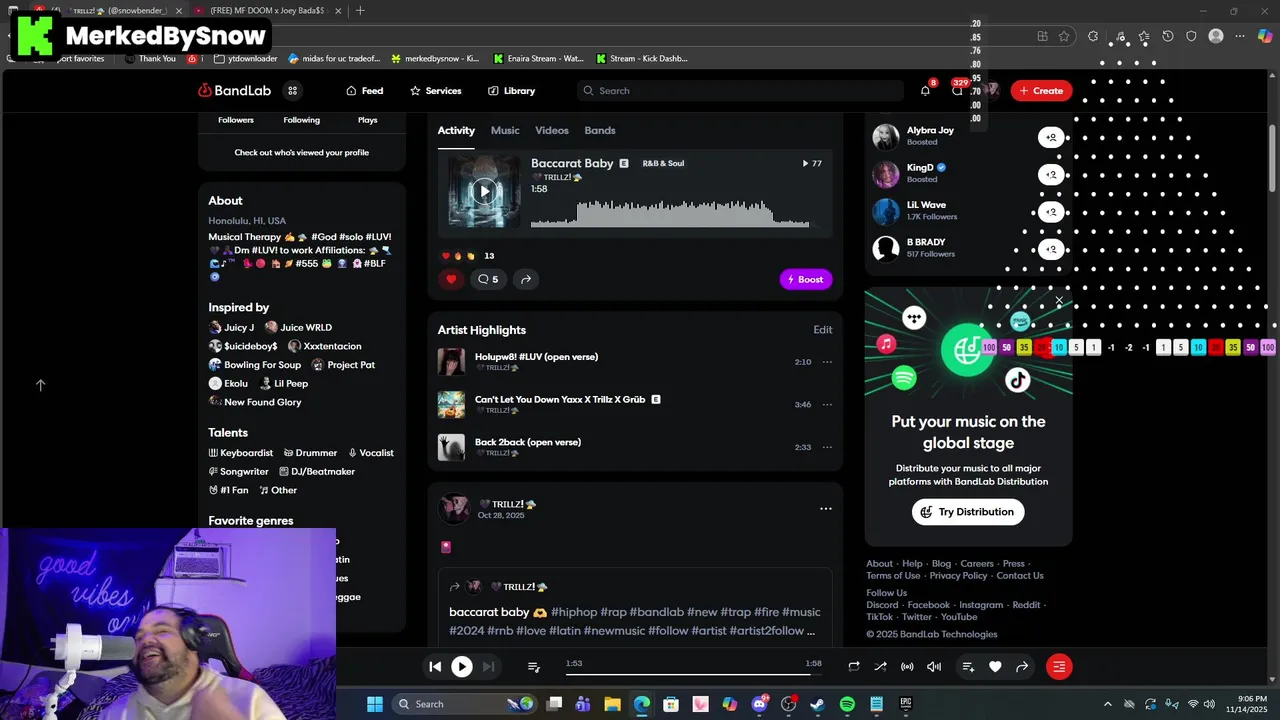Open the TRILLZ! Oct 28 post menu
1280x720 pixels.
point(826,509)
